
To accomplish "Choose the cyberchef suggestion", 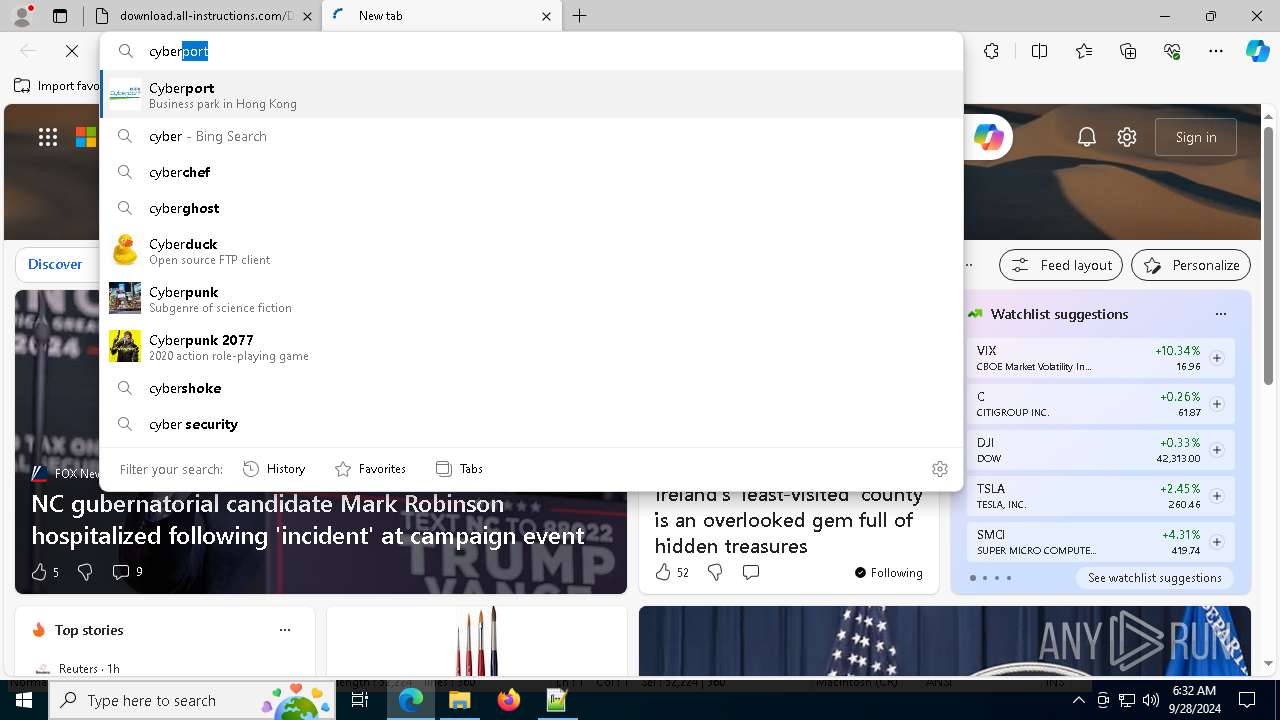I will pos(531,172).
